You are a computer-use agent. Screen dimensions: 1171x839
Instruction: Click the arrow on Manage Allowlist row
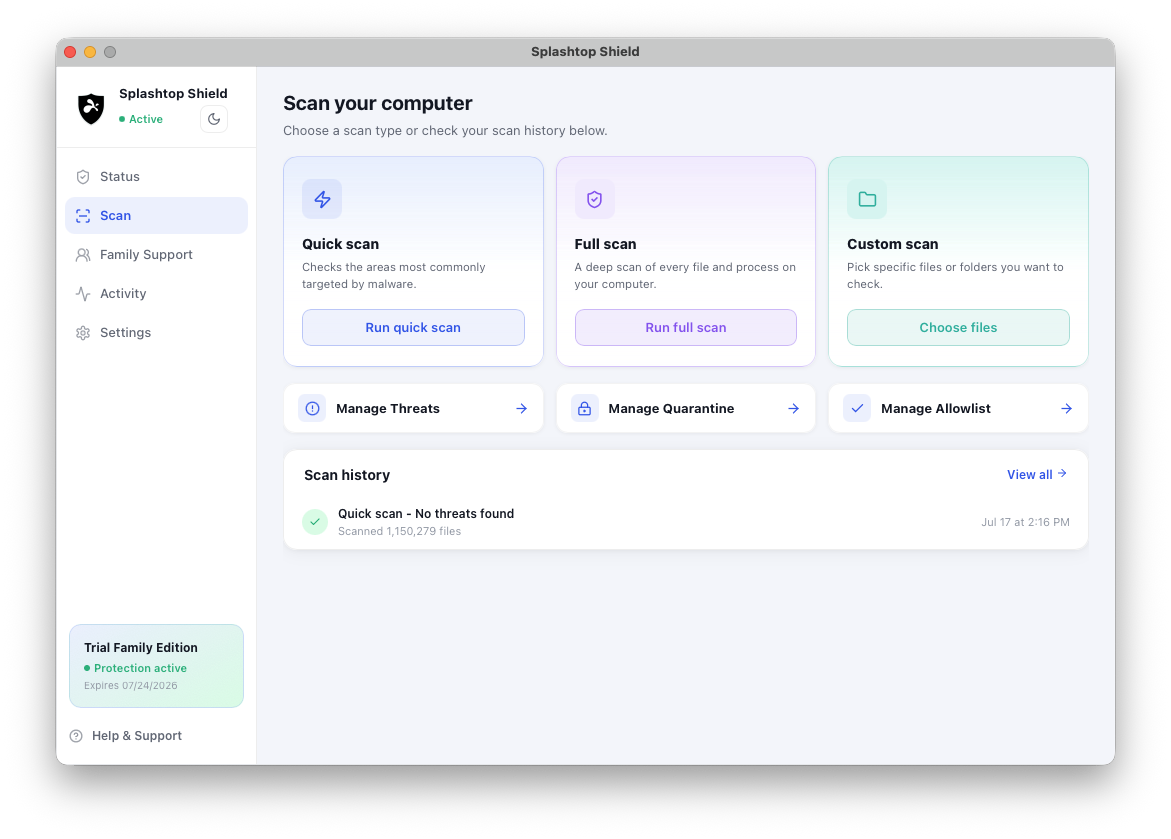pyautogui.click(x=1066, y=409)
